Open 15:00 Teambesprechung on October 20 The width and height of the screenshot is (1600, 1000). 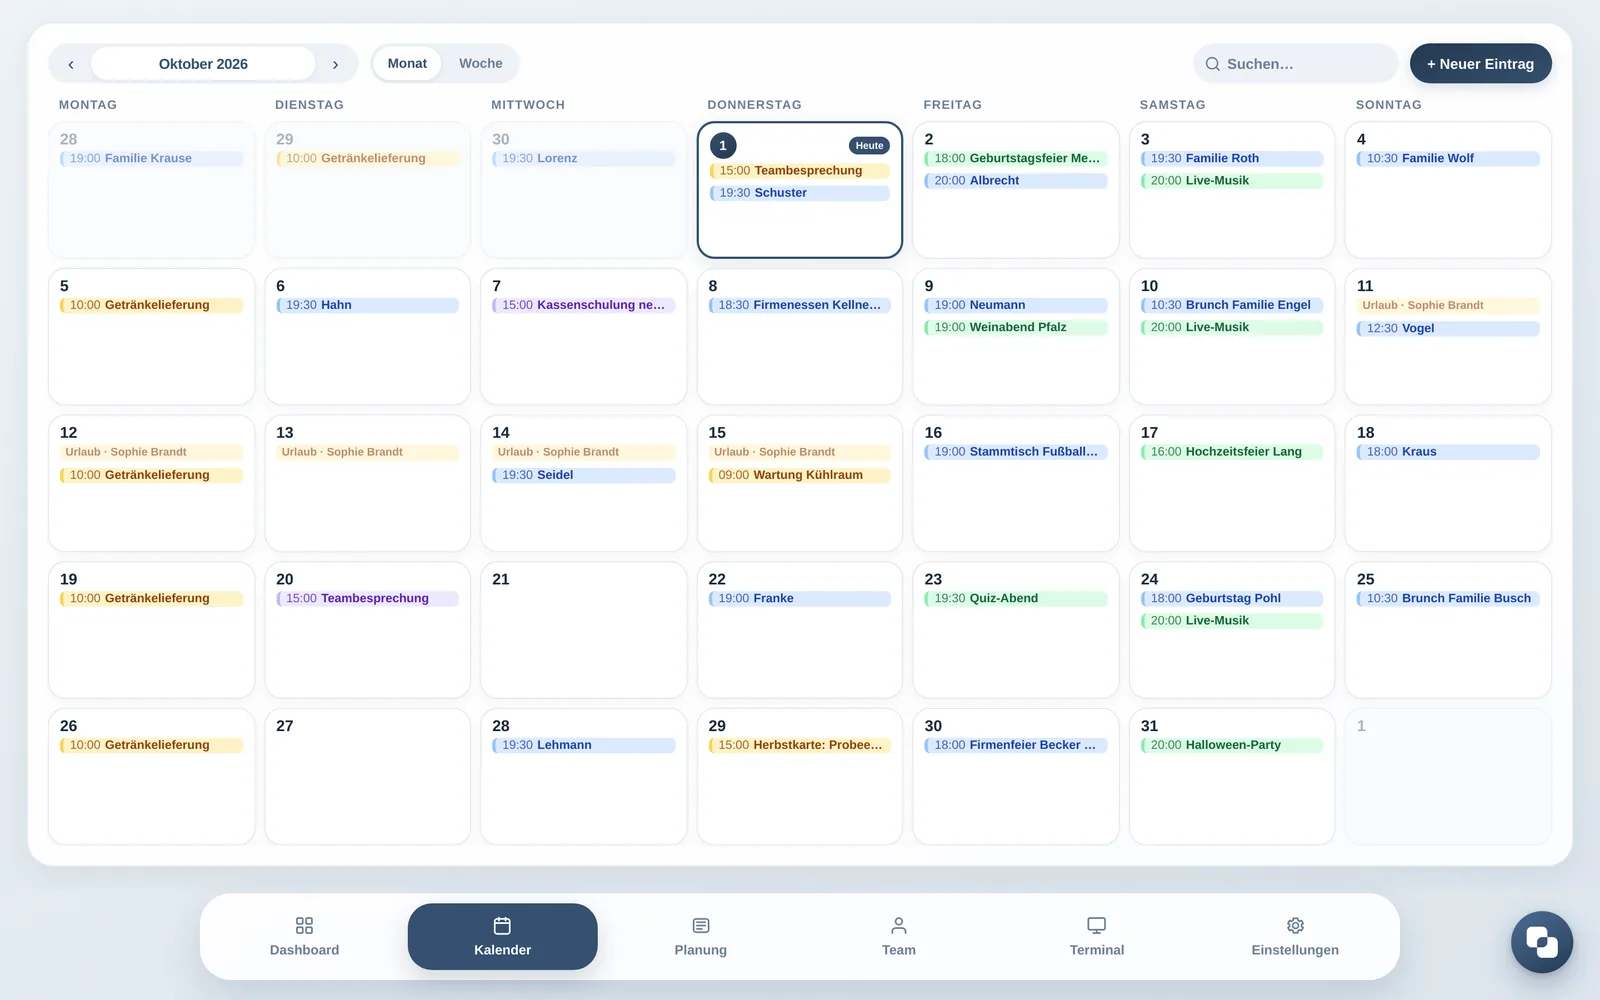368,598
